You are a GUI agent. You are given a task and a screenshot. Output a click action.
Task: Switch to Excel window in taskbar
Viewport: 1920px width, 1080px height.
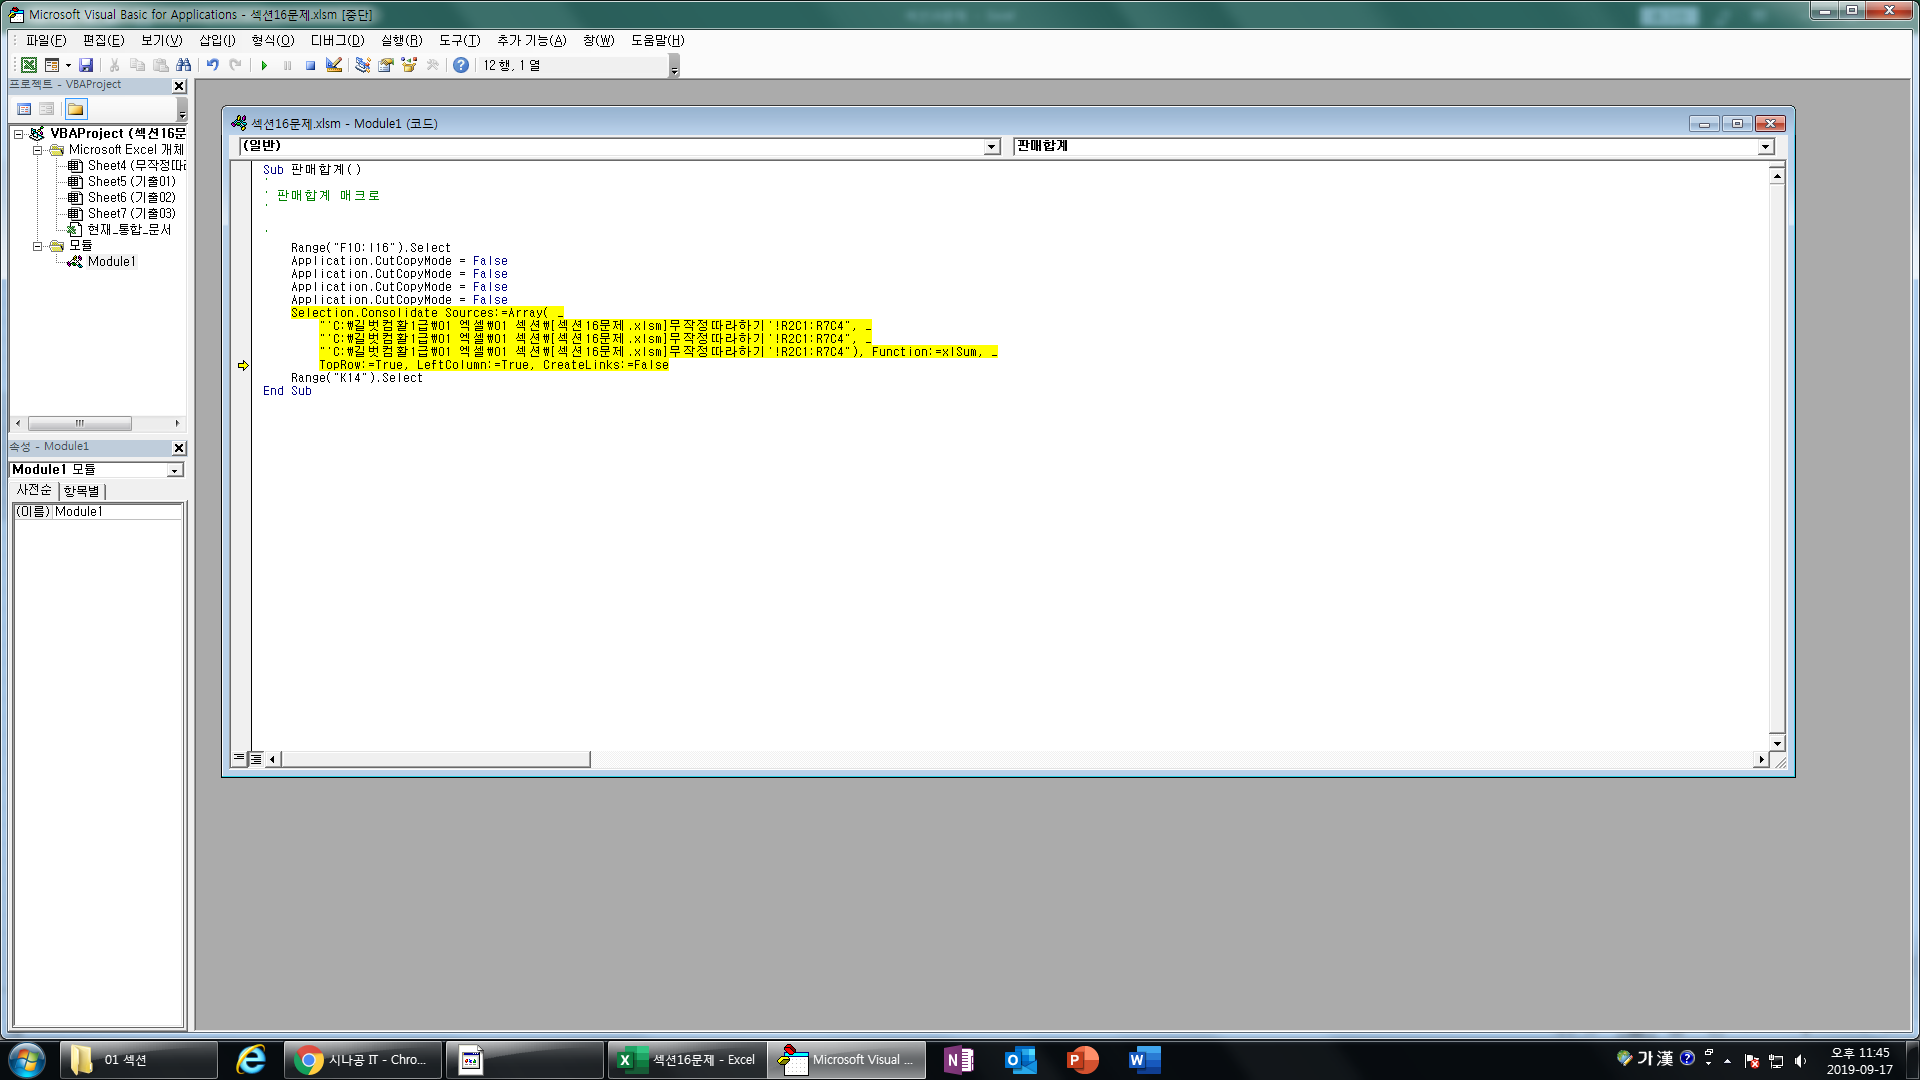coord(687,1060)
